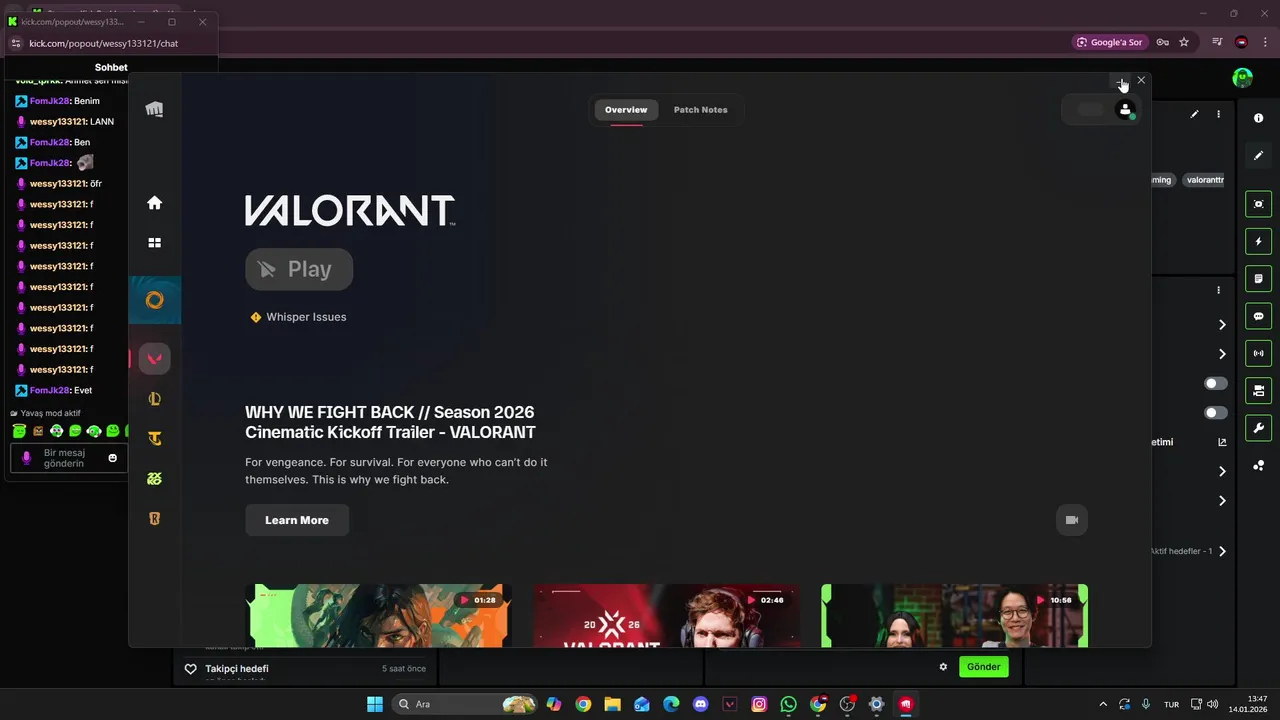Switch to the Overview tab

626,110
